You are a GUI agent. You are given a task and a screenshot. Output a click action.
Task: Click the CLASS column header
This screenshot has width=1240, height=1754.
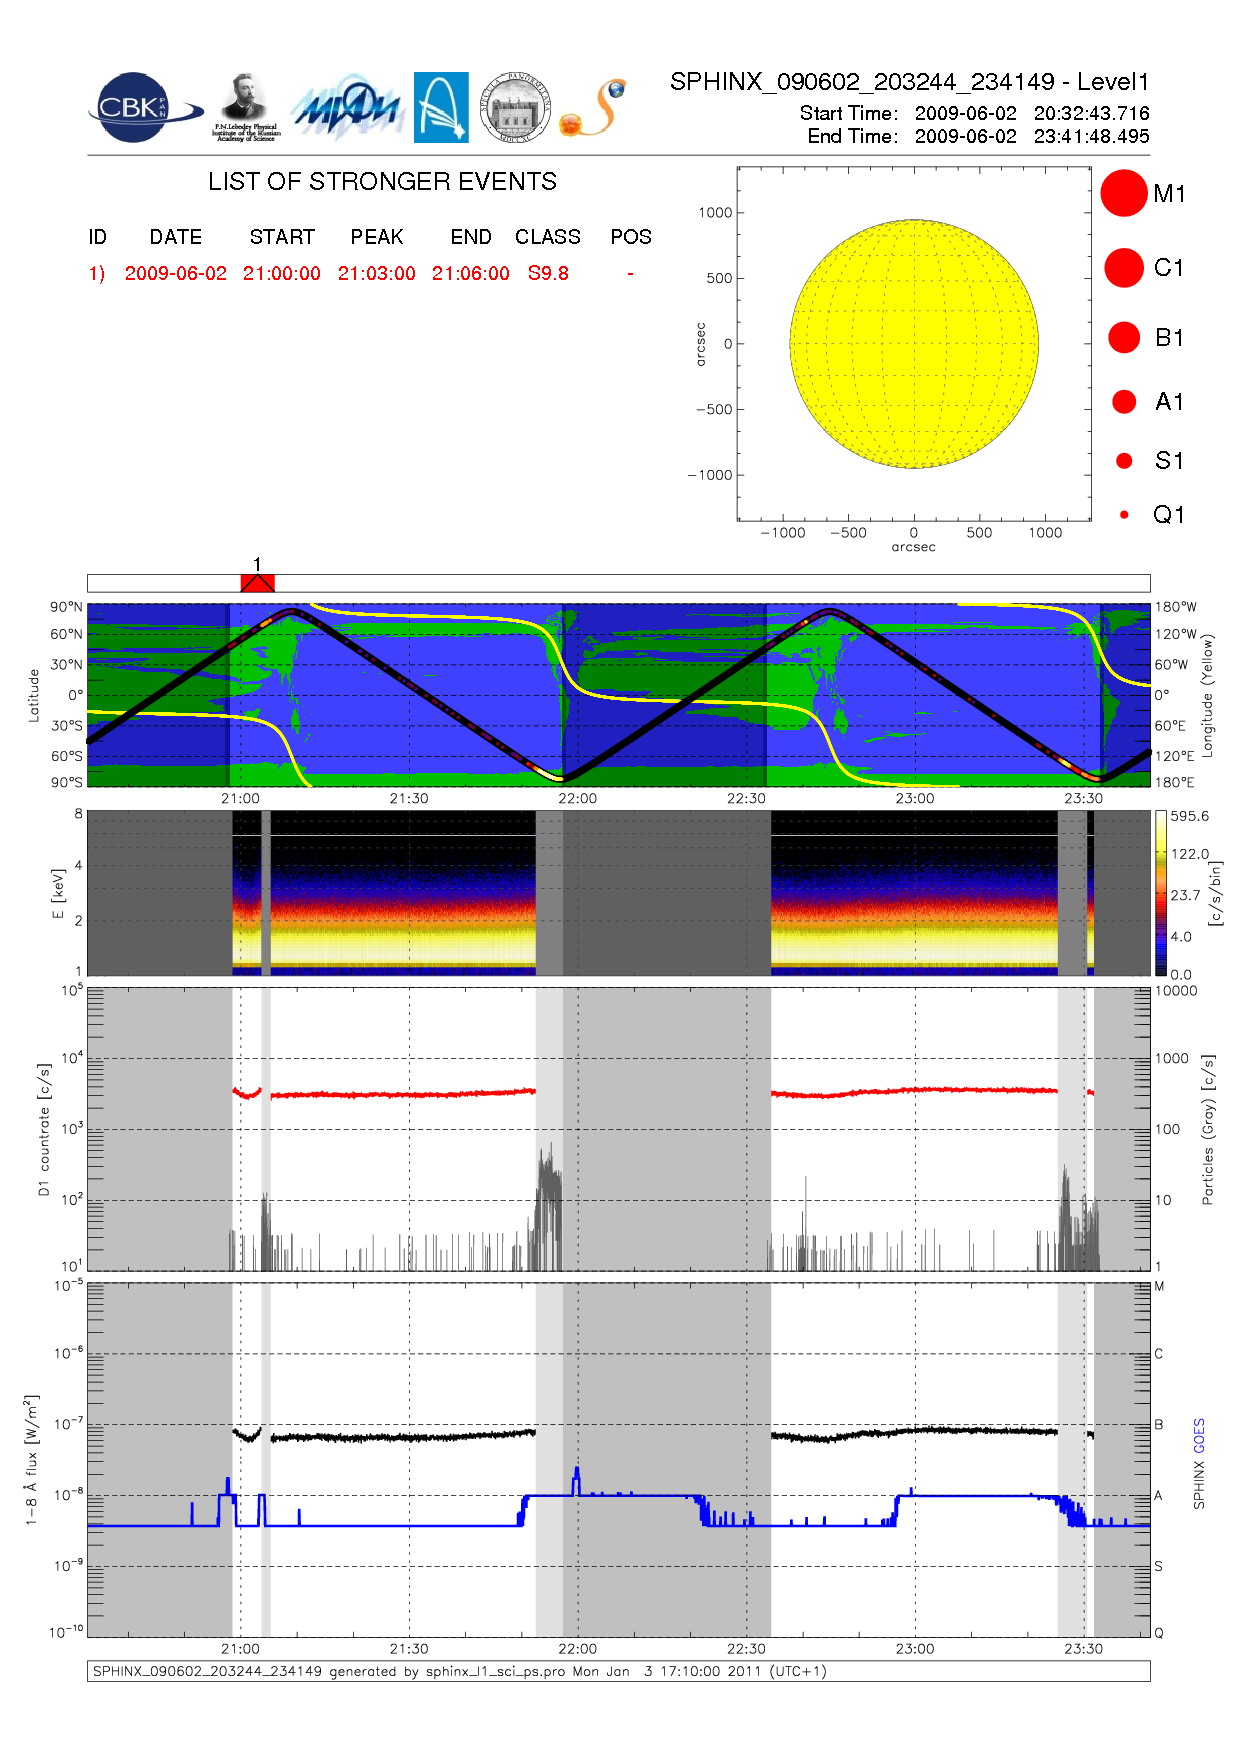pos(548,237)
